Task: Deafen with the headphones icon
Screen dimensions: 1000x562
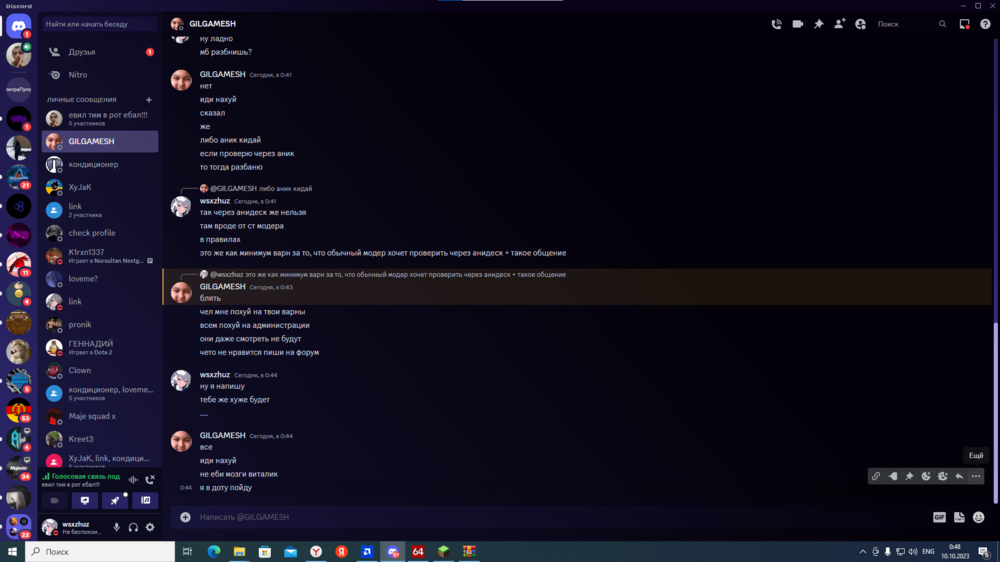Action: pos(133,527)
